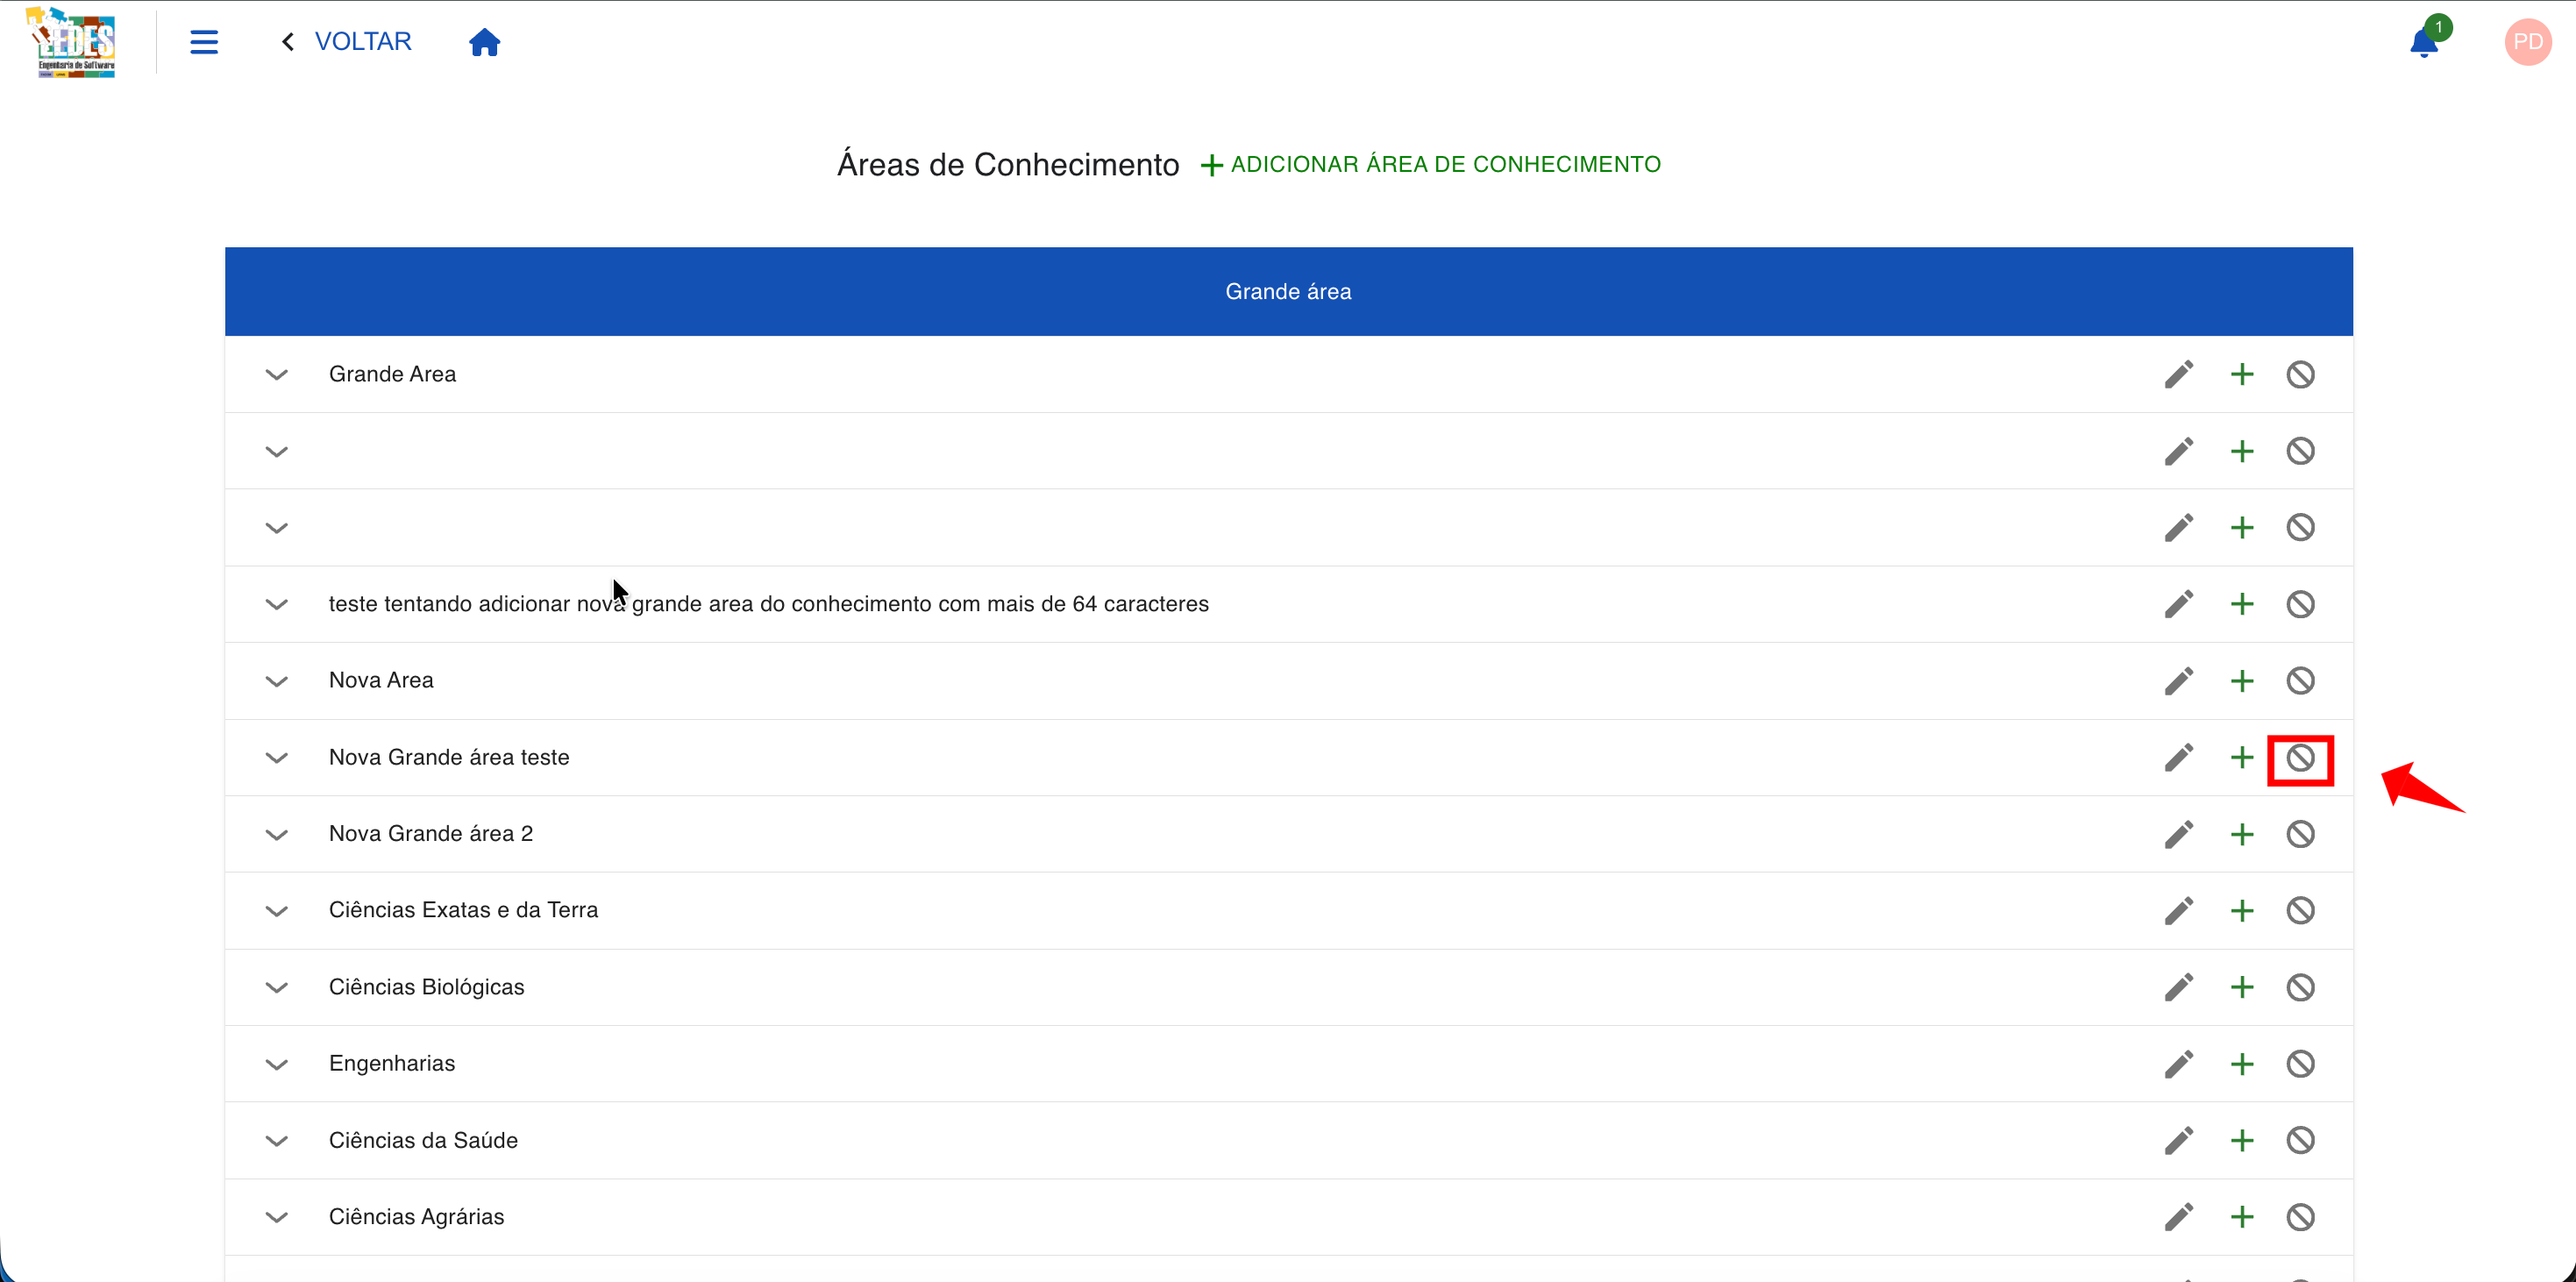Add a sub-area under Ciências Agrárias
2576x1282 pixels.
pyautogui.click(x=2241, y=1217)
